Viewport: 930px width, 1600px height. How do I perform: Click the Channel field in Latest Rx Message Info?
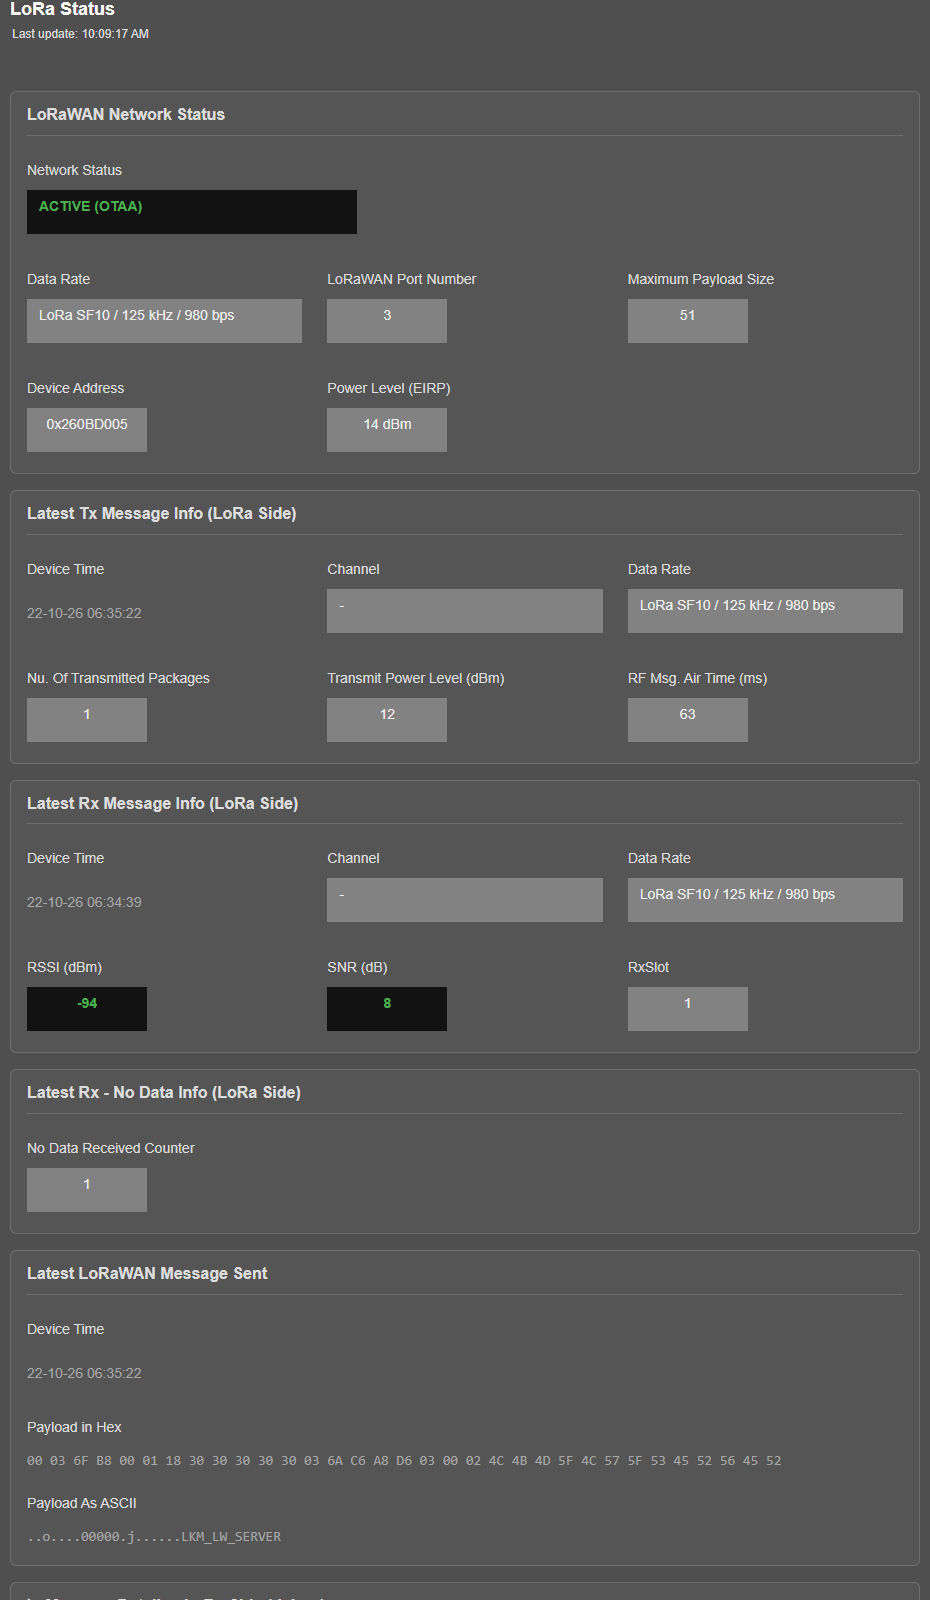(x=465, y=900)
